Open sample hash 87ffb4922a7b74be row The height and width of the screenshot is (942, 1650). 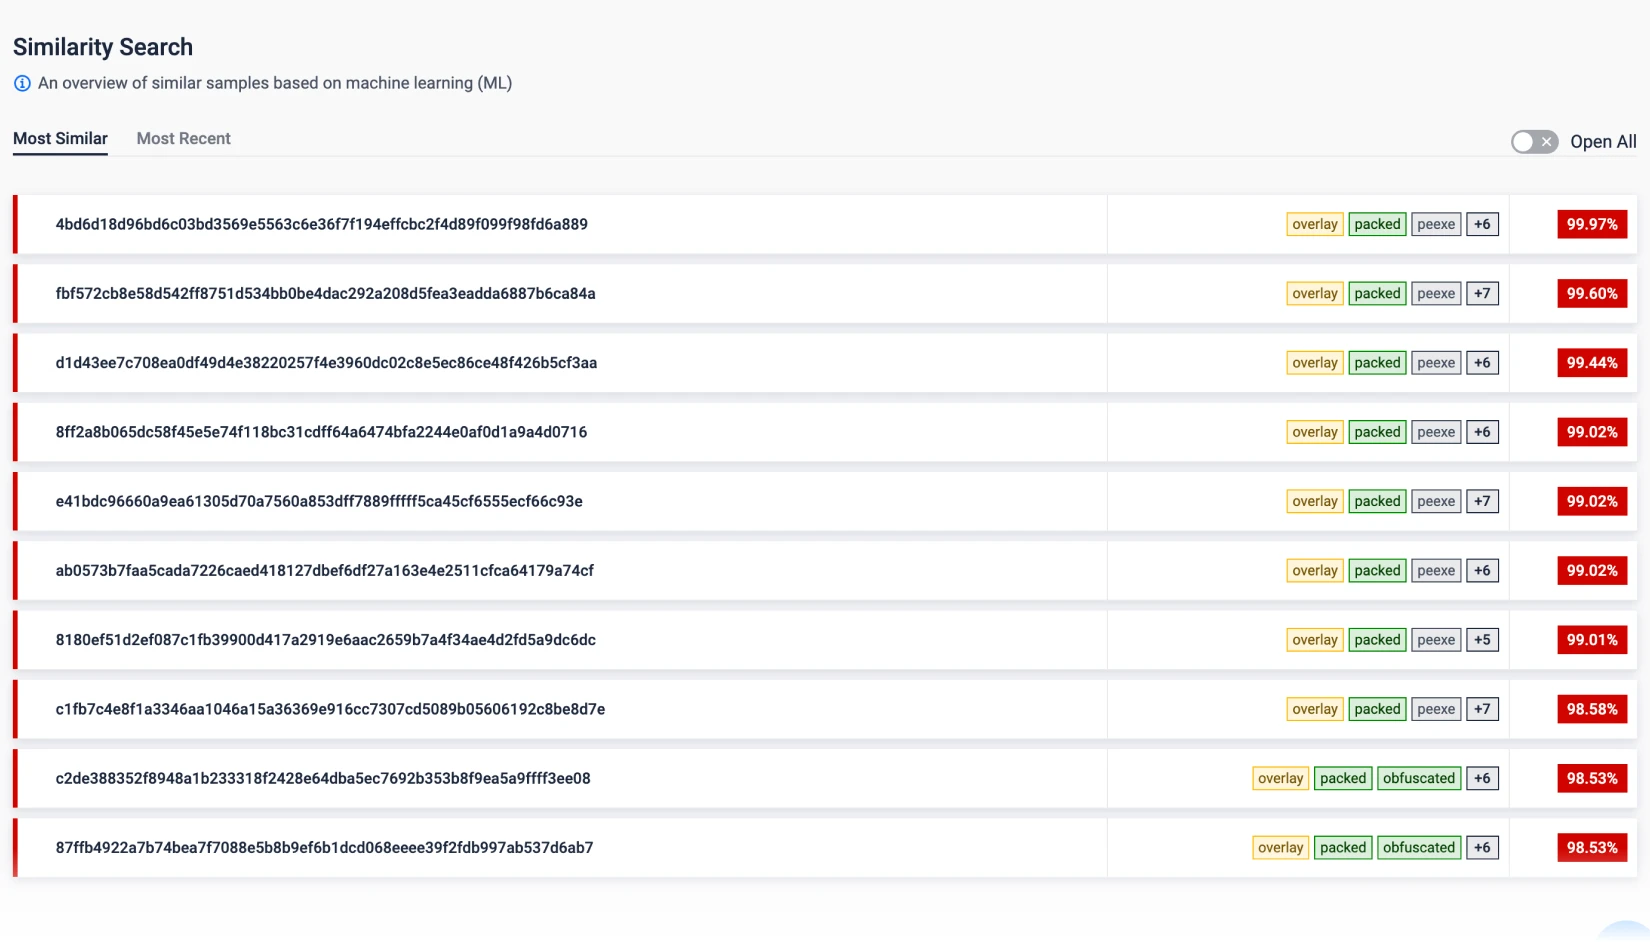(x=324, y=848)
